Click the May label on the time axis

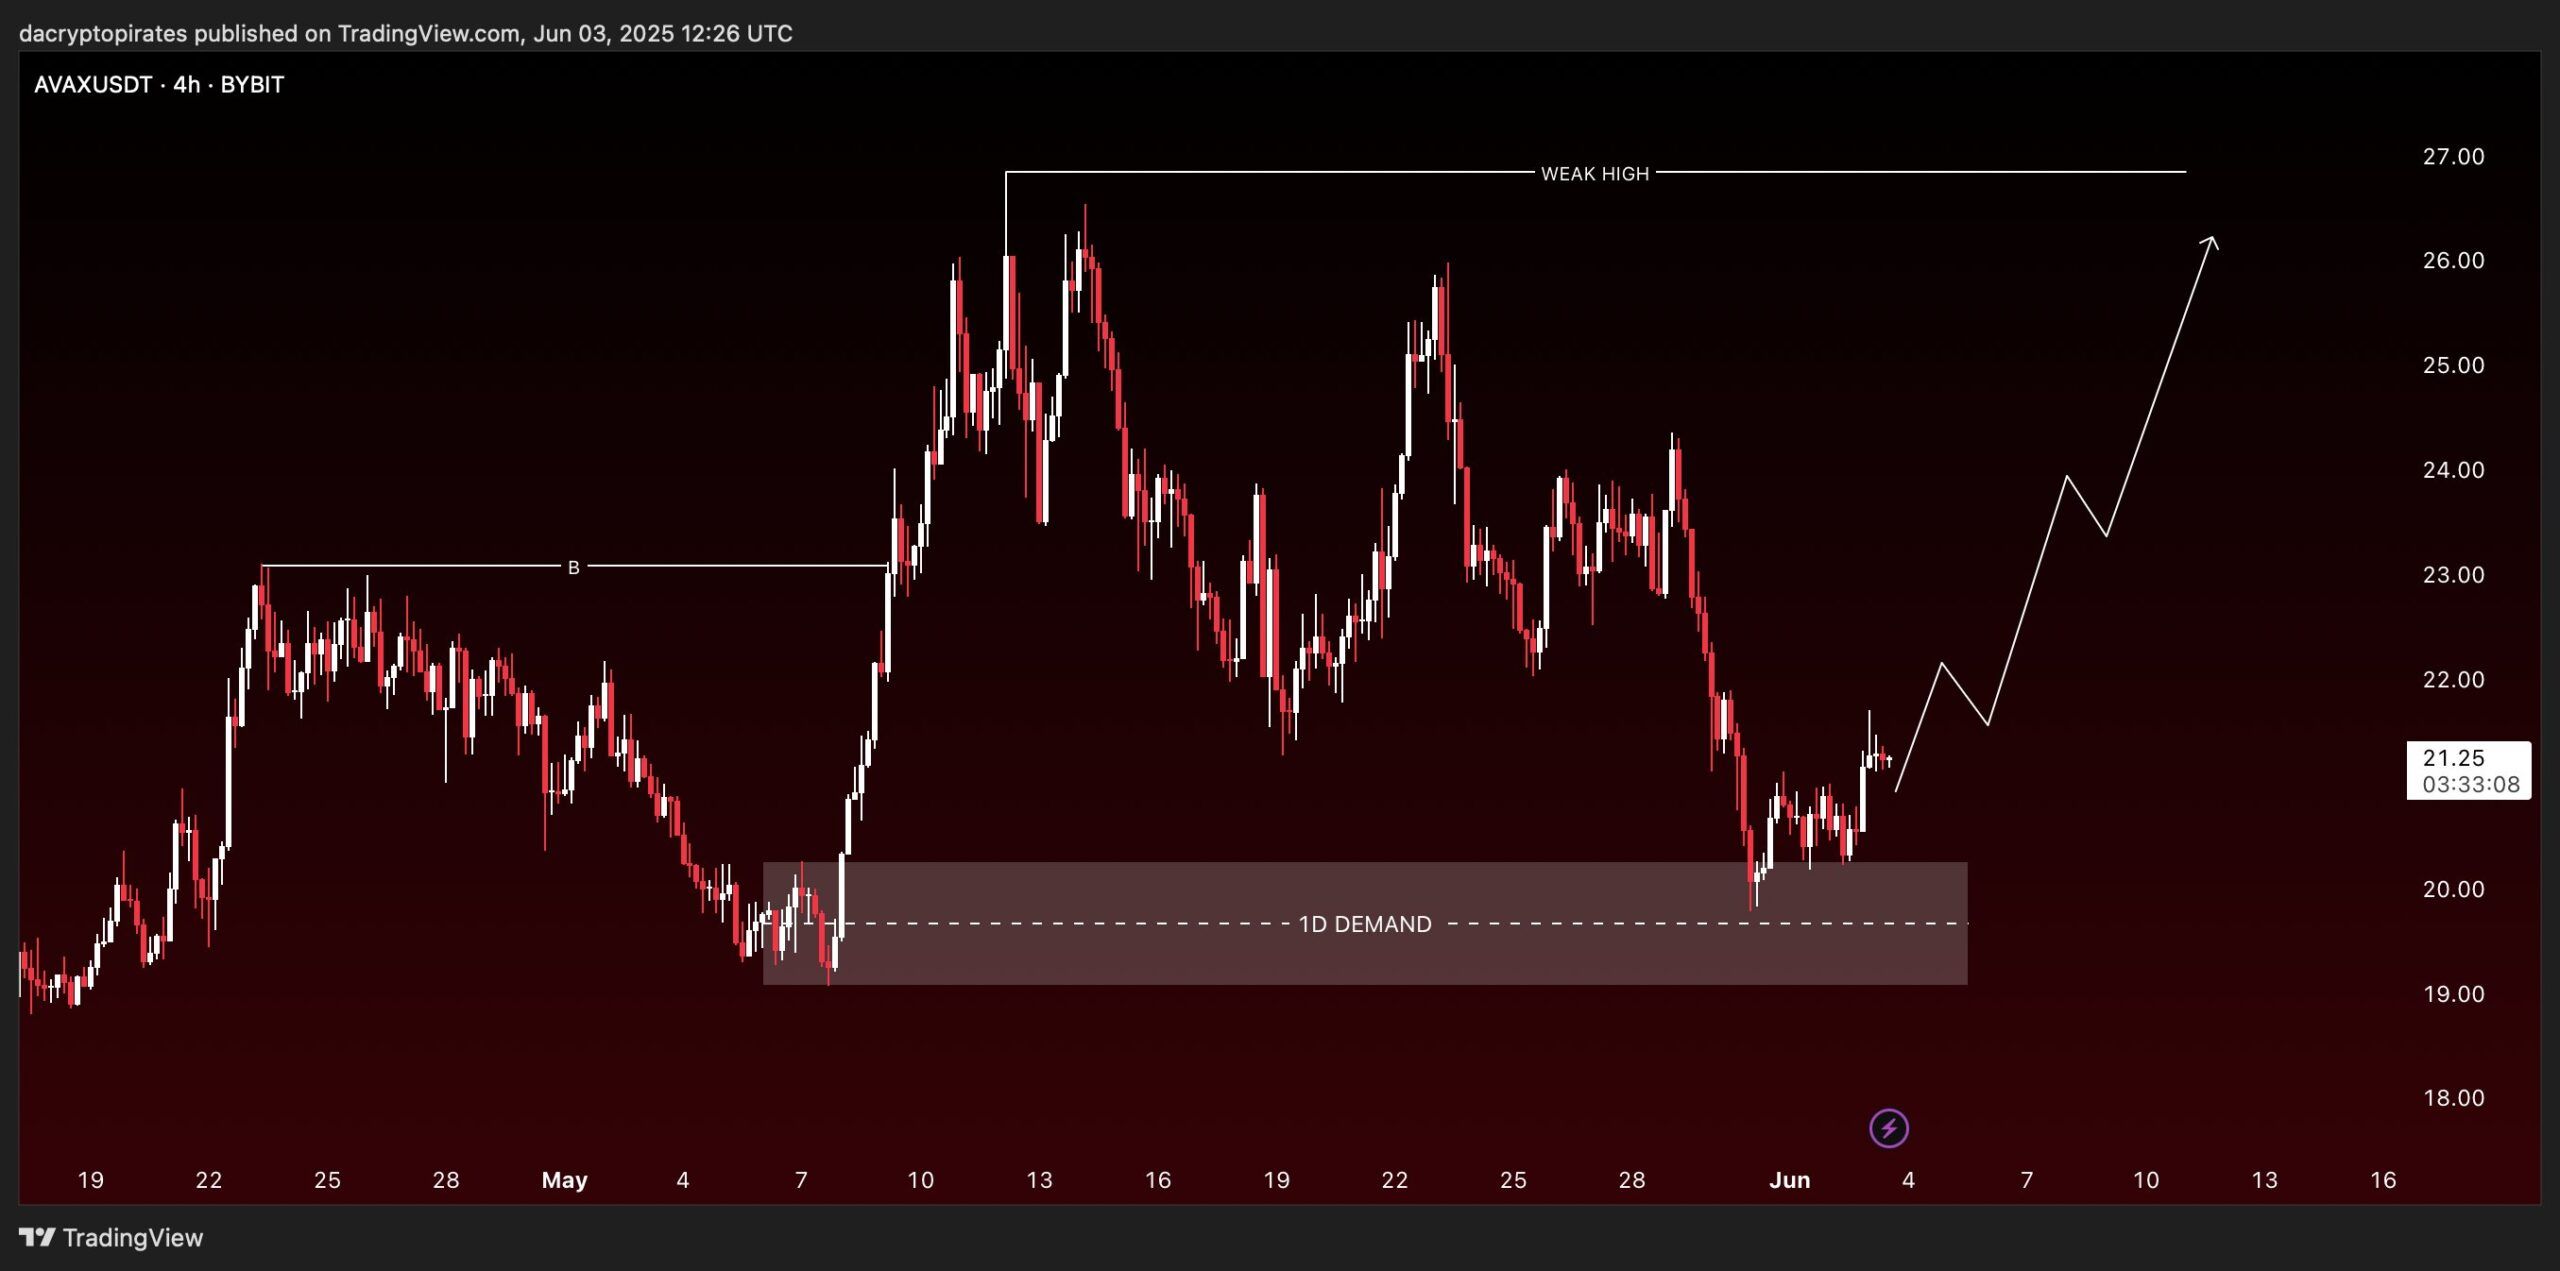click(564, 1180)
